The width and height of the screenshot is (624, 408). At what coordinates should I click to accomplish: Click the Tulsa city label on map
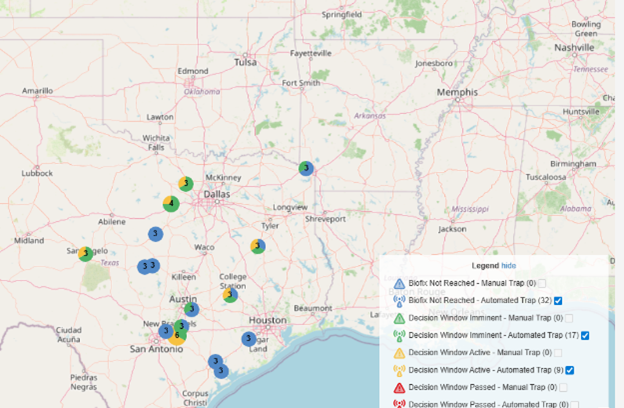(245, 62)
